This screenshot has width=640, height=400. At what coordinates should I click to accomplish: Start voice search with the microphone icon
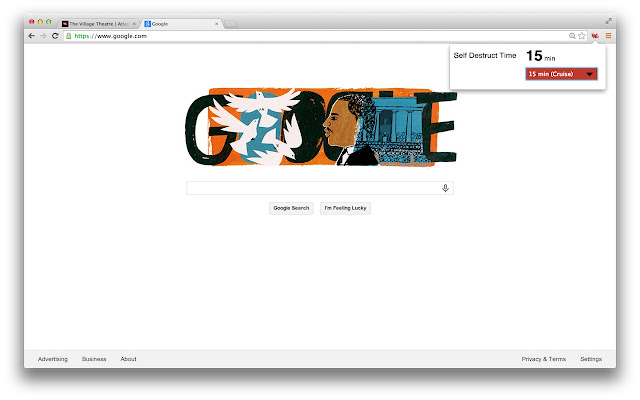445,188
